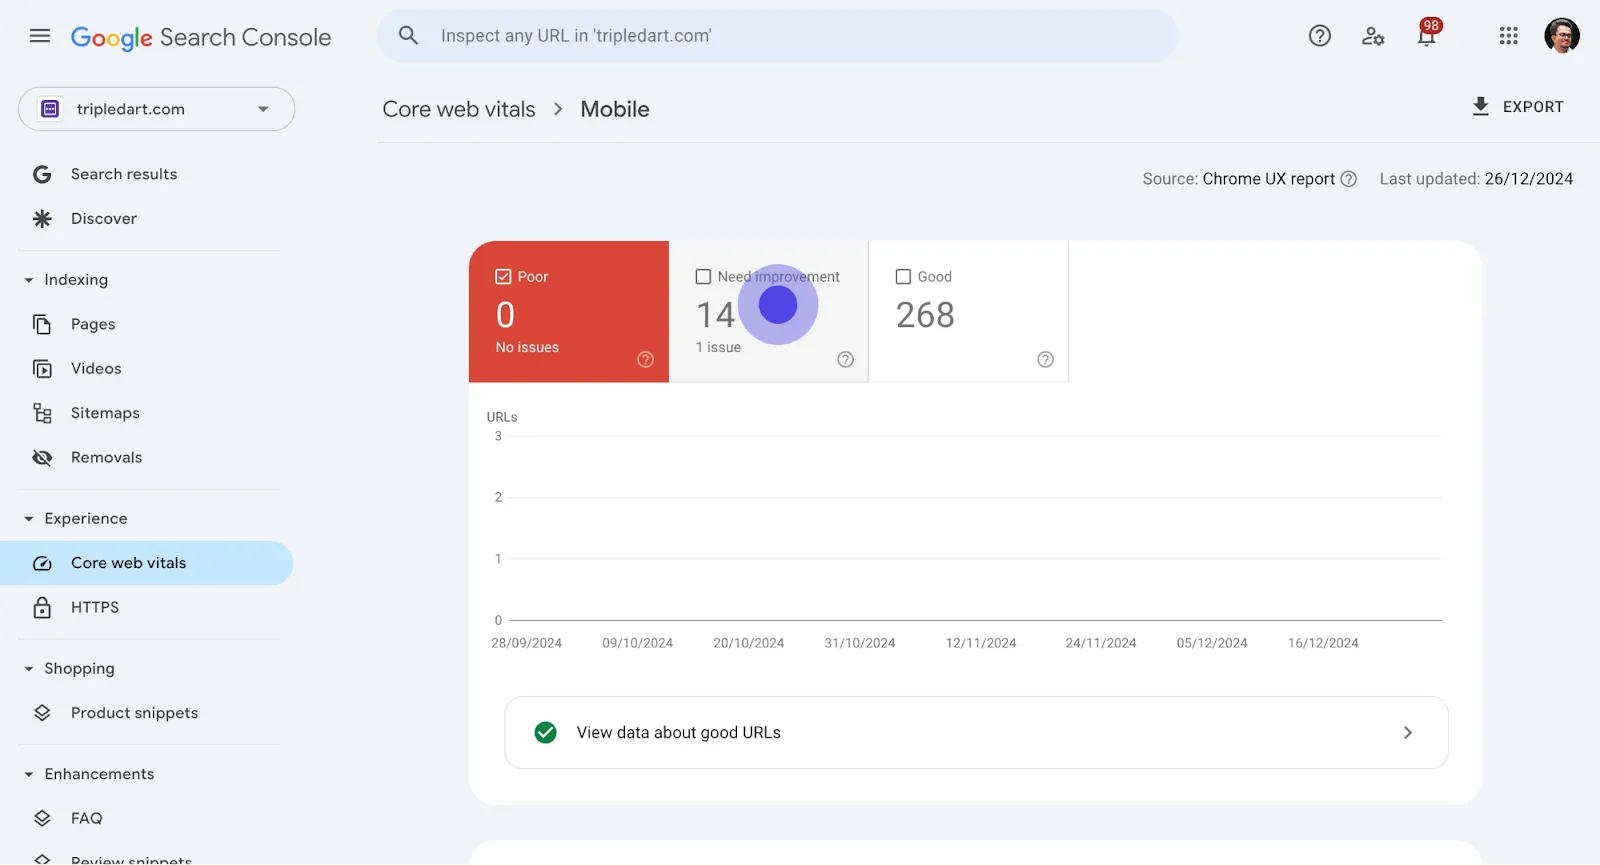
Task: Click the Inspect any URL search field
Action: (x=778, y=36)
